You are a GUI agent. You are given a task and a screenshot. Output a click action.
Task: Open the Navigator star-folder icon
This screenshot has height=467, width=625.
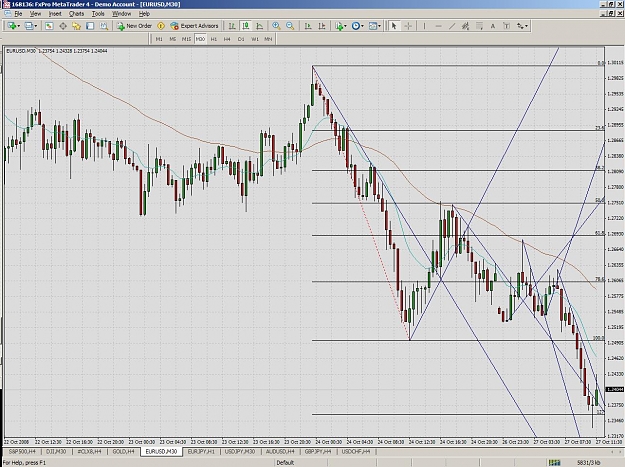(76, 26)
